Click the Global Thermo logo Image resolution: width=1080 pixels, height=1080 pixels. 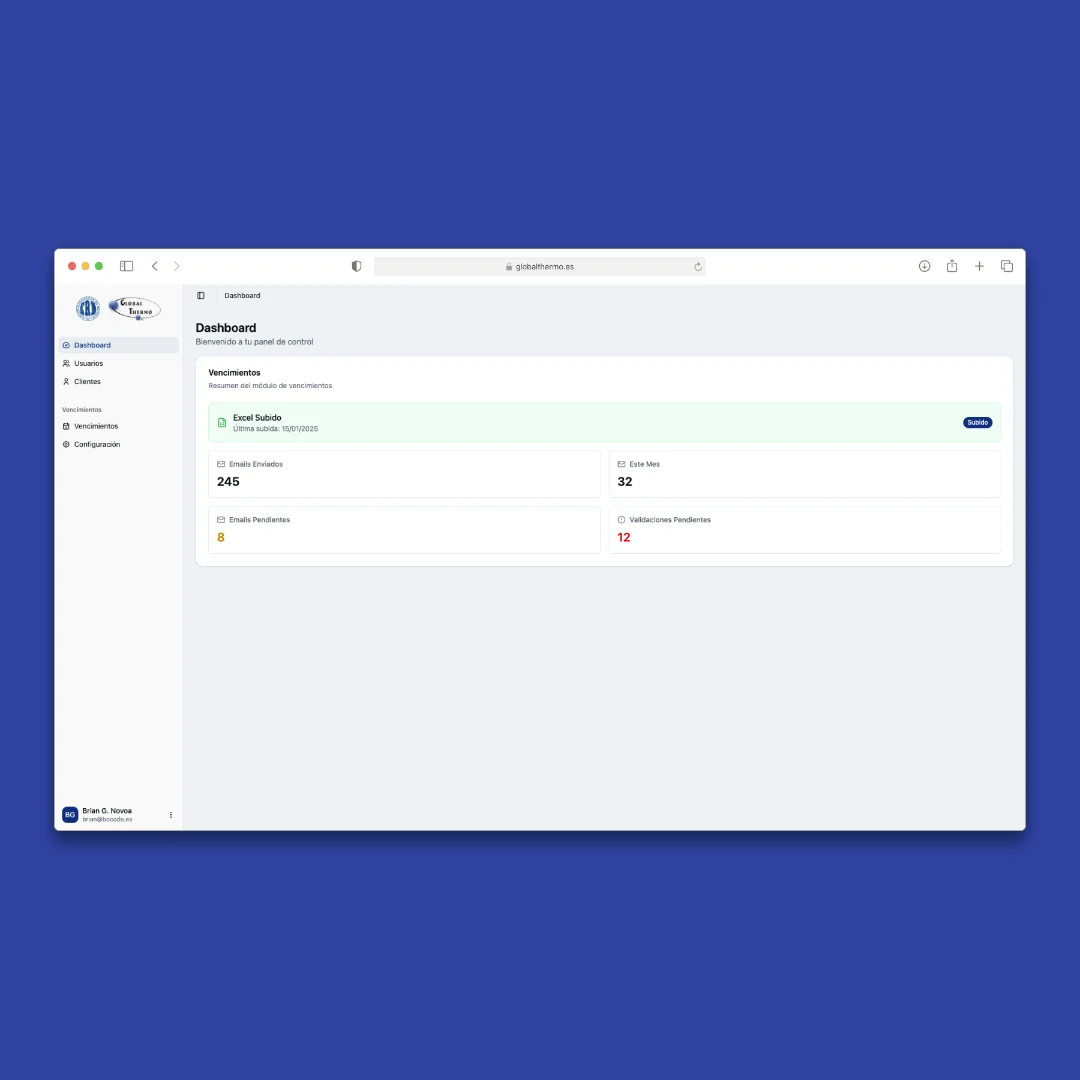[x=135, y=308]
